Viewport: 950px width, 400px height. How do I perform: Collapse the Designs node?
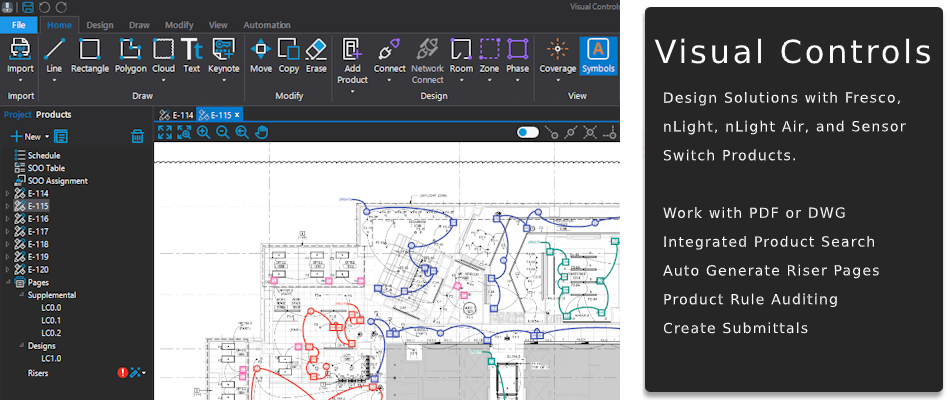click(x=22, y=346)
